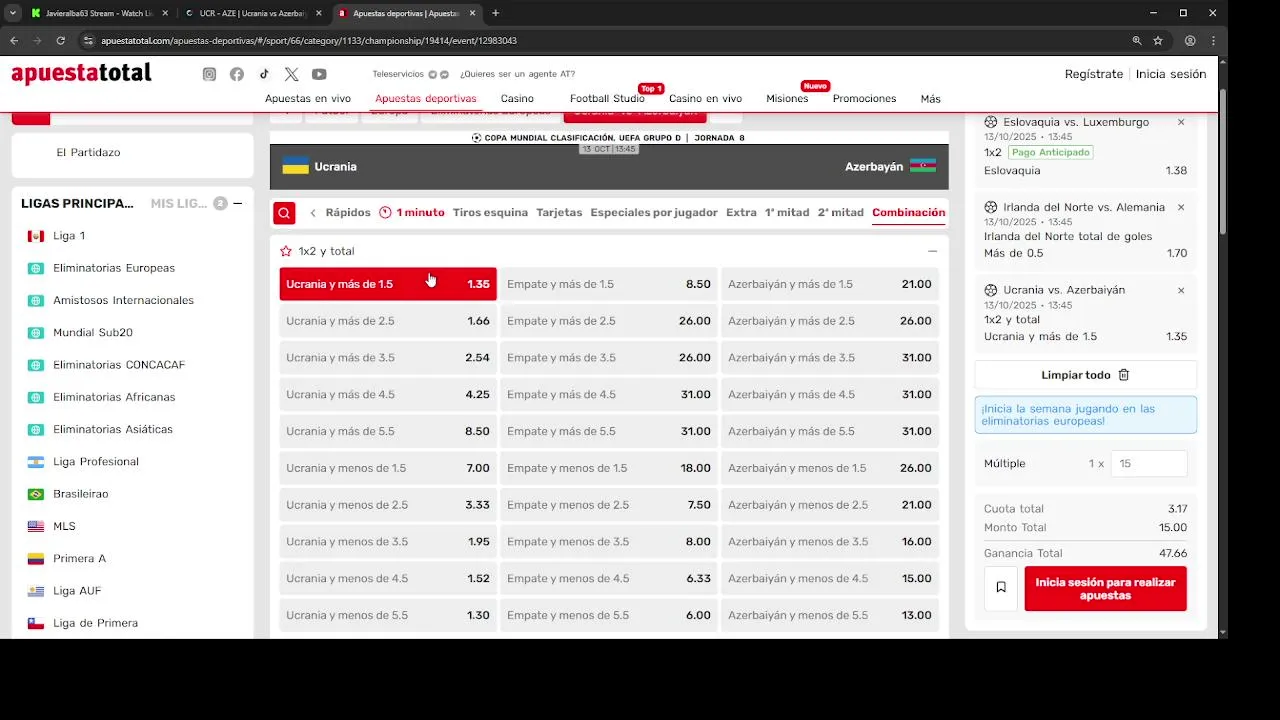The image size is (1280, 720).
Task: Select Azerbaiyán y menos de 5.5 odds
Action: click(x=830, y=616)
